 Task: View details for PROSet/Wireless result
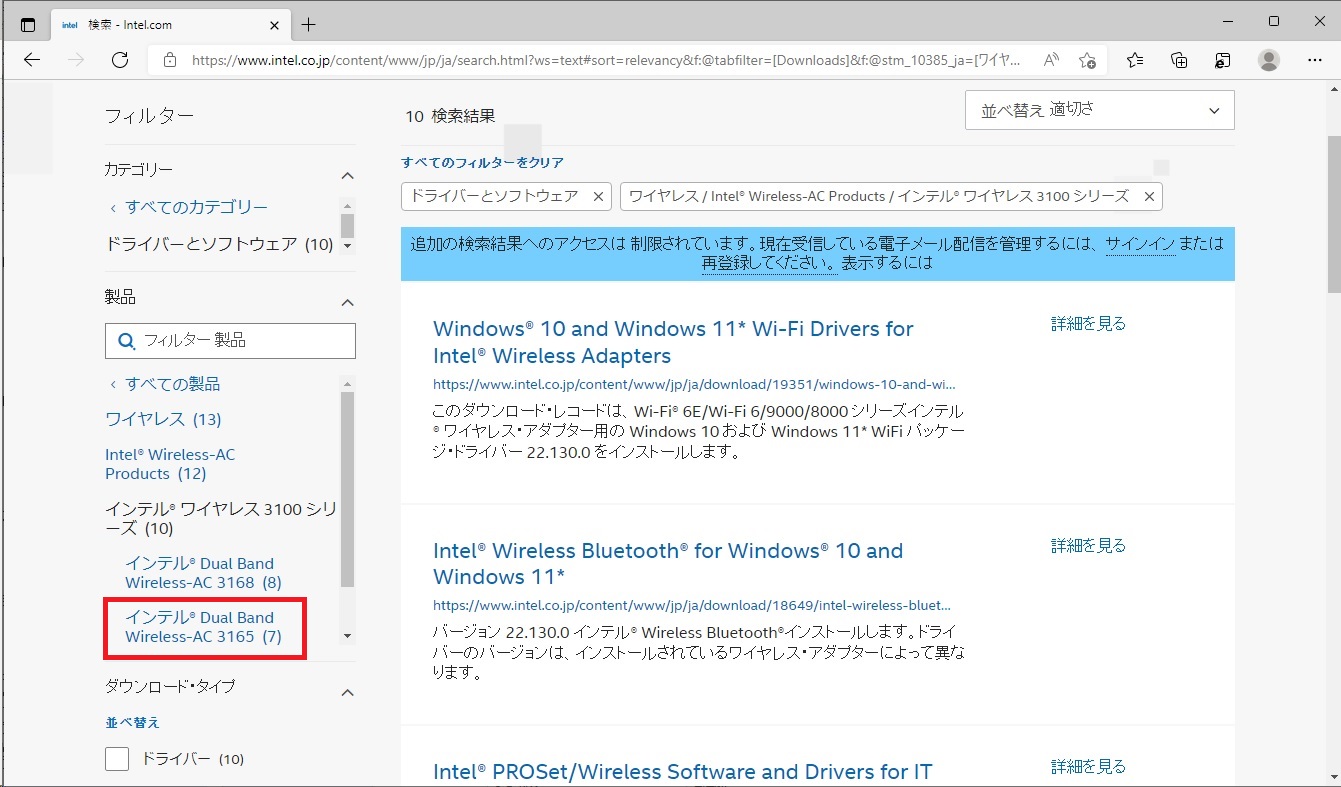(1088, 767)
